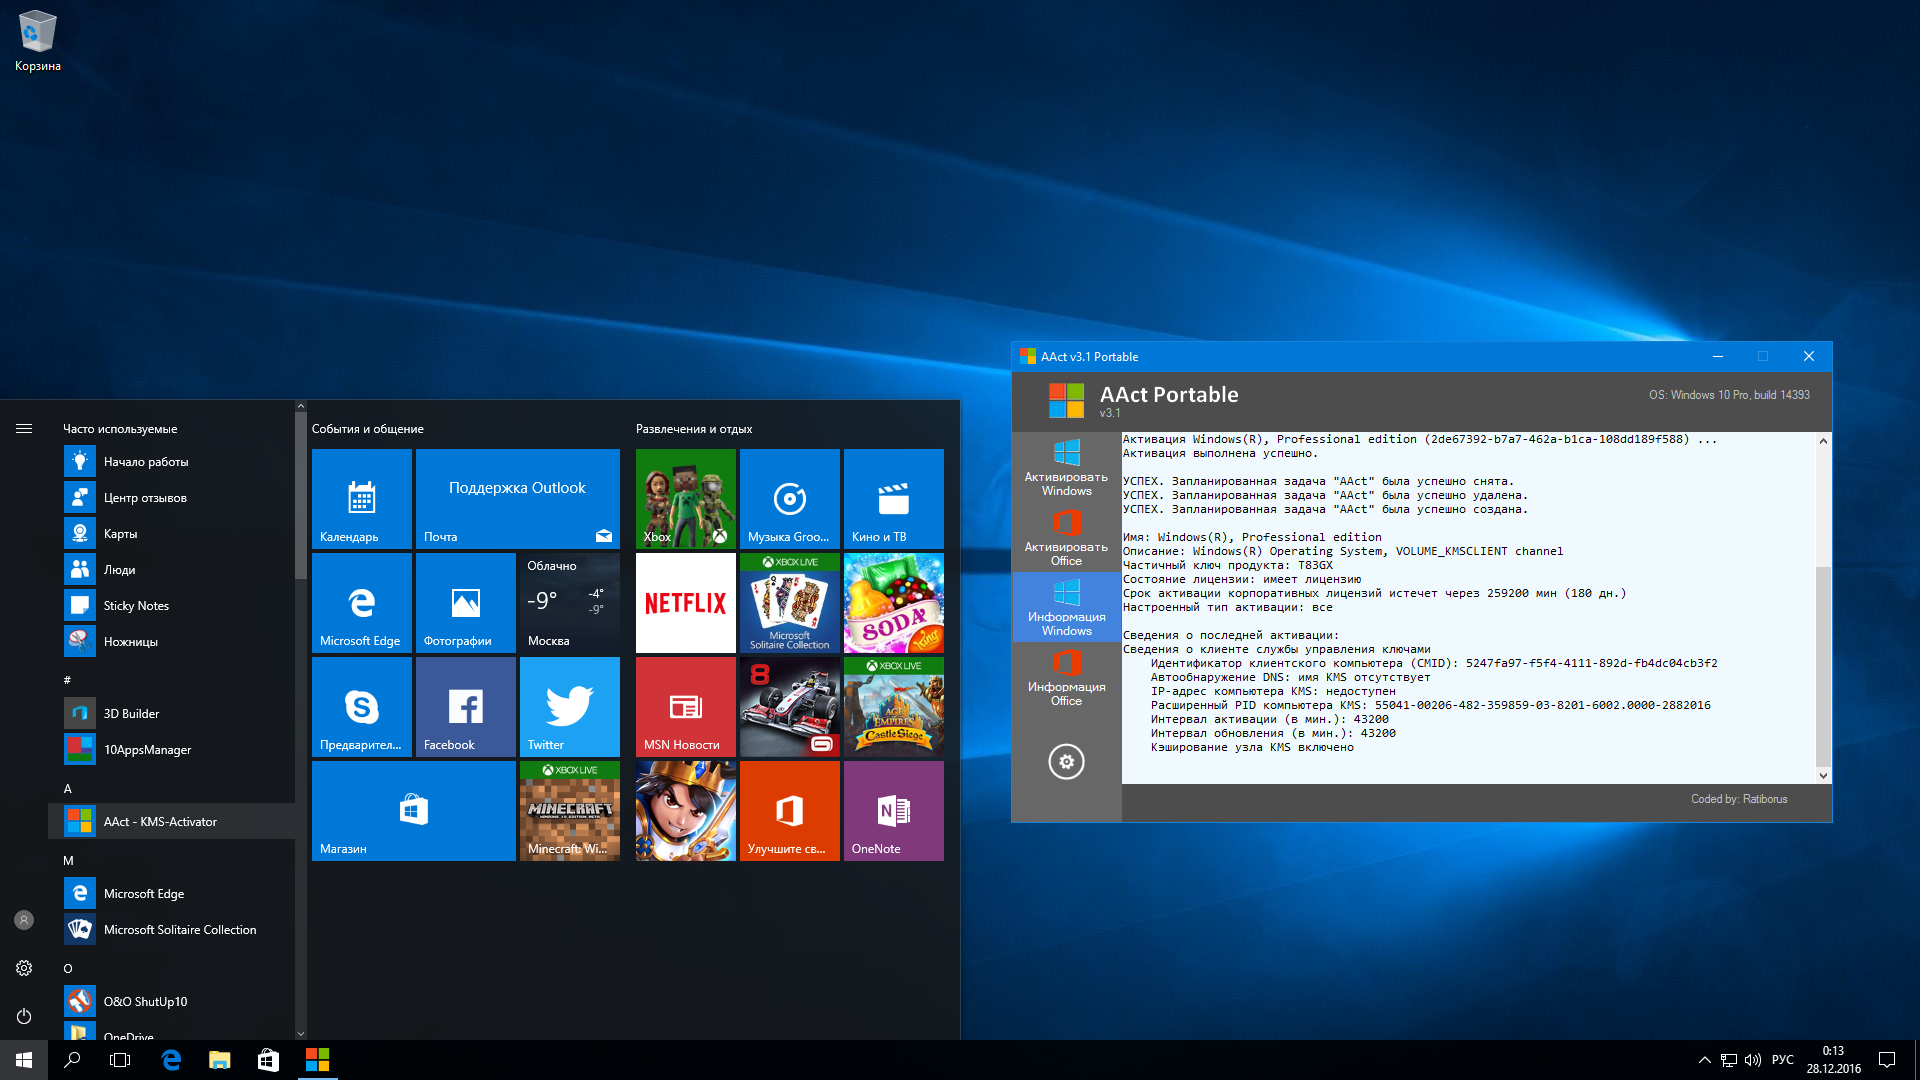Click letter M section header
Viewport: 1920px width, 1080px height.
[x=68, y=861]
